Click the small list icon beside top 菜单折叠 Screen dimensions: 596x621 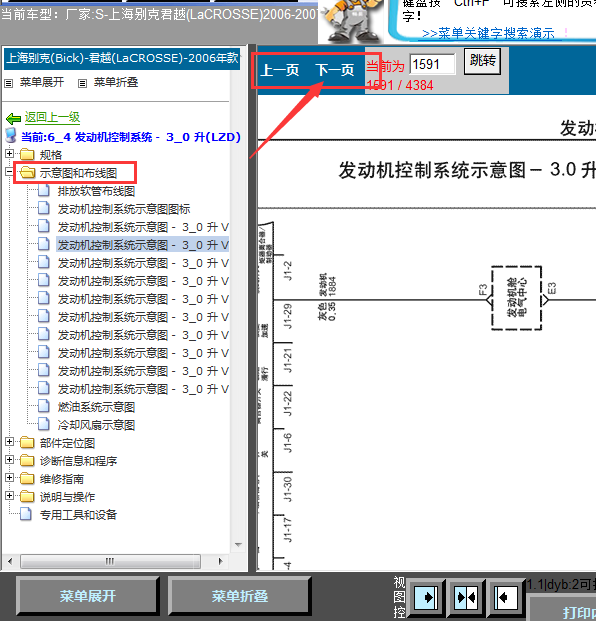click(x=82, y=83)
